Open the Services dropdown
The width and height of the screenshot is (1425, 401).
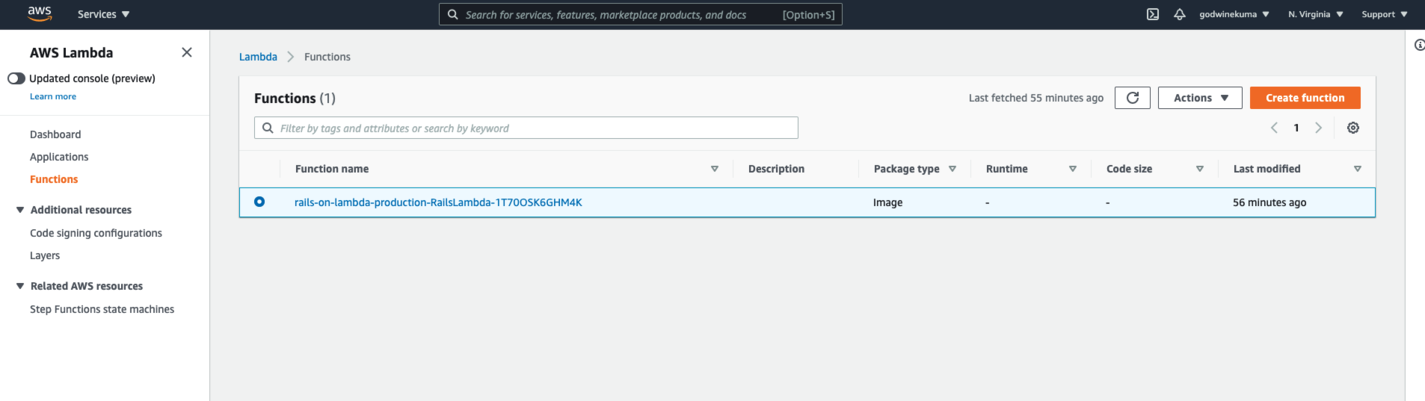(104, 14)
